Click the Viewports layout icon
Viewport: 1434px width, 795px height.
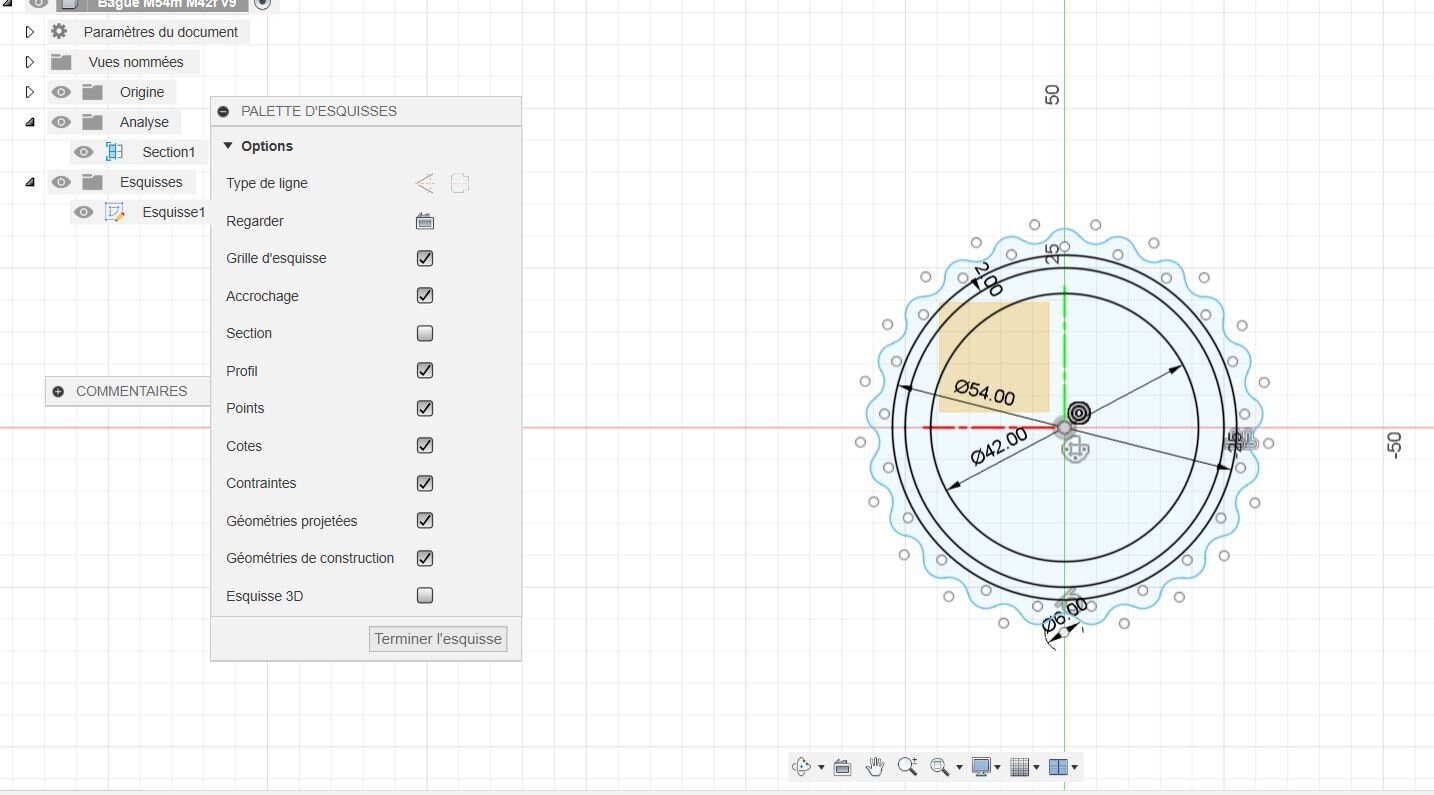tap(1058, 767)
